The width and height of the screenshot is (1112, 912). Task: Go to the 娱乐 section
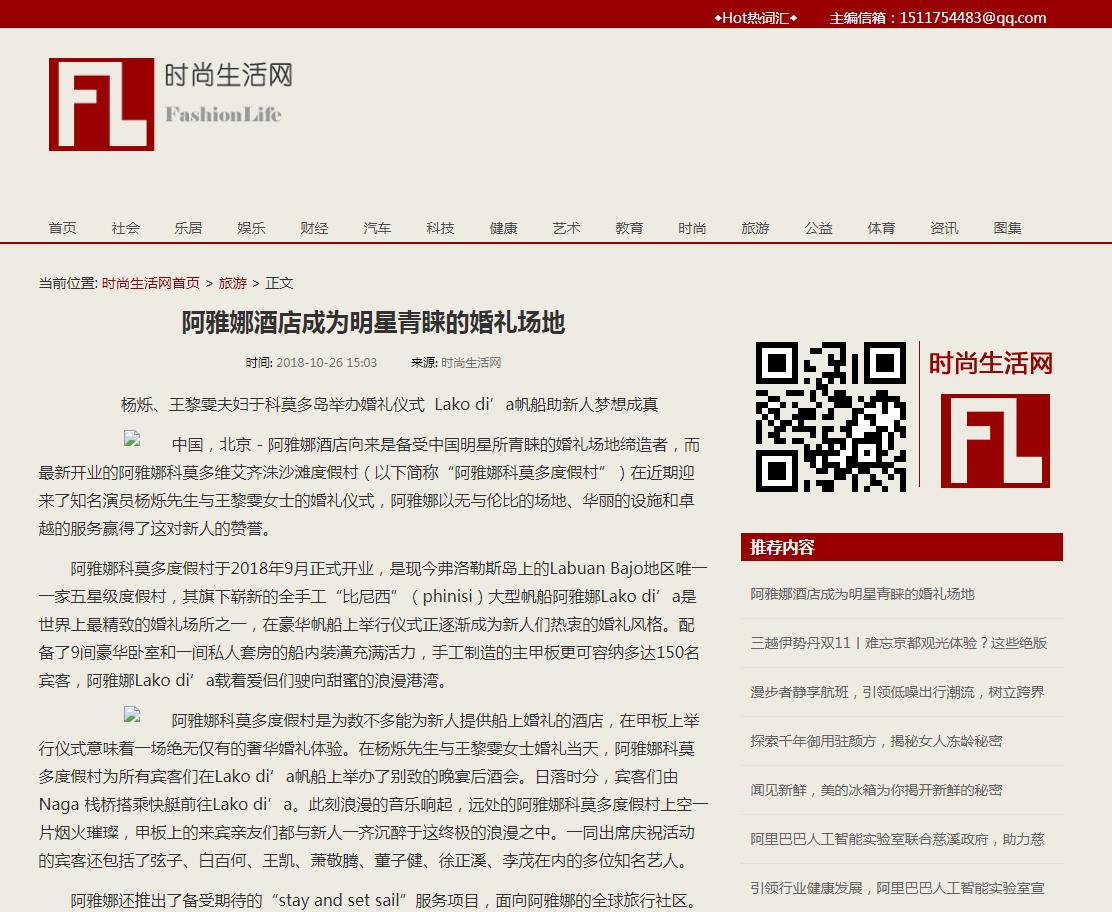pyautogui.click(x=251, y=228)
